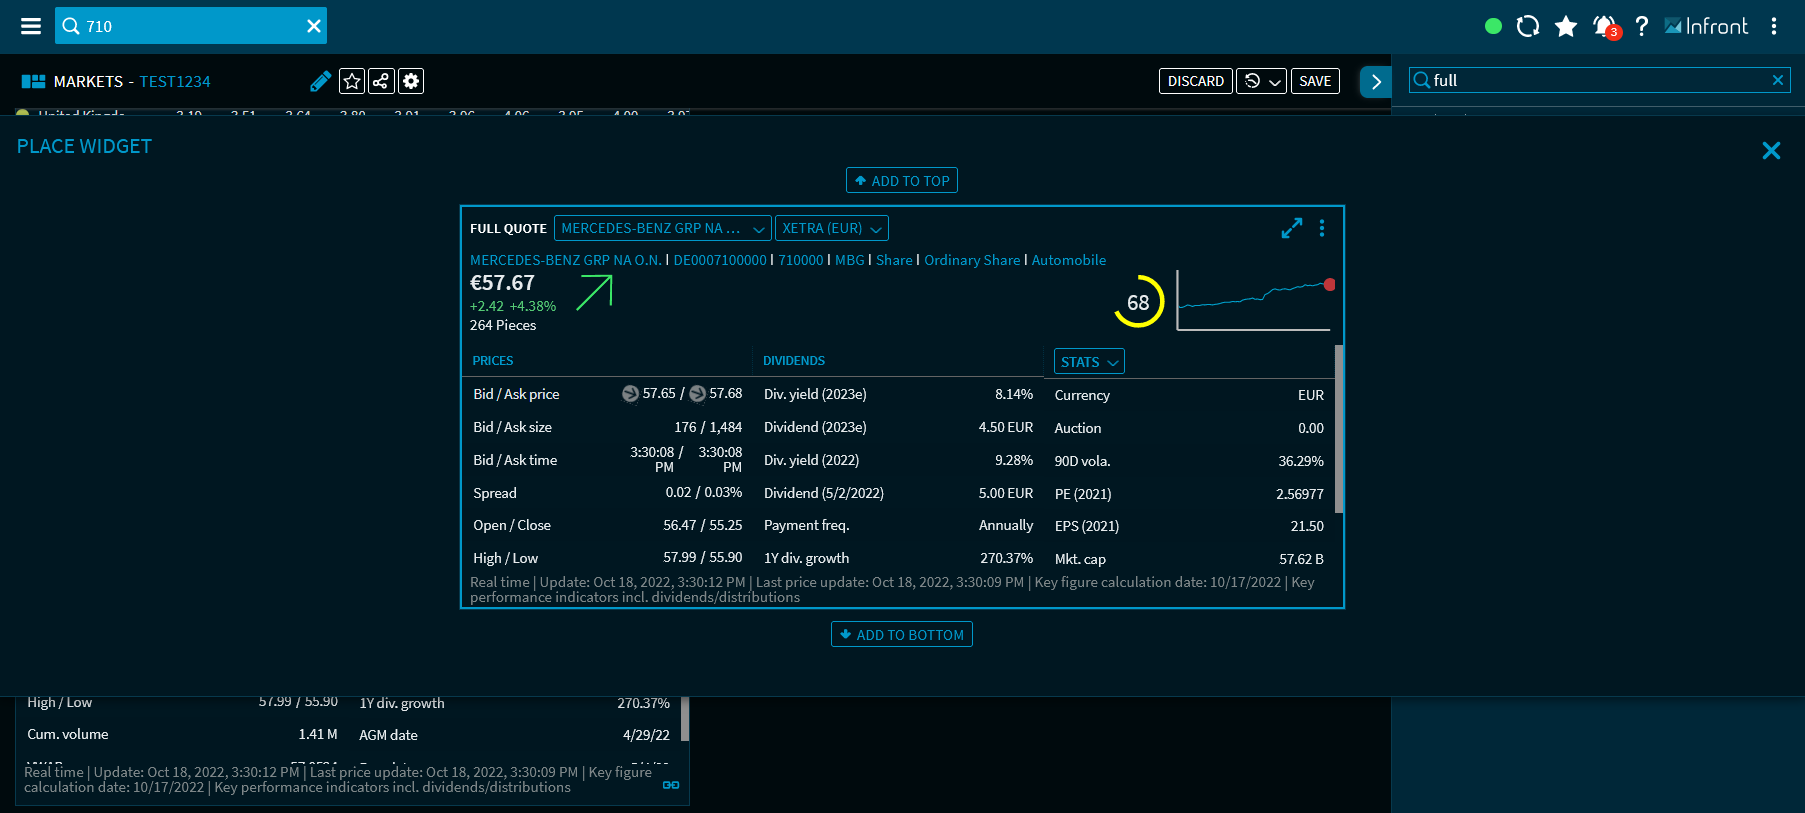
Task: Open the help question mark
Action: (x=1641, y=26)
